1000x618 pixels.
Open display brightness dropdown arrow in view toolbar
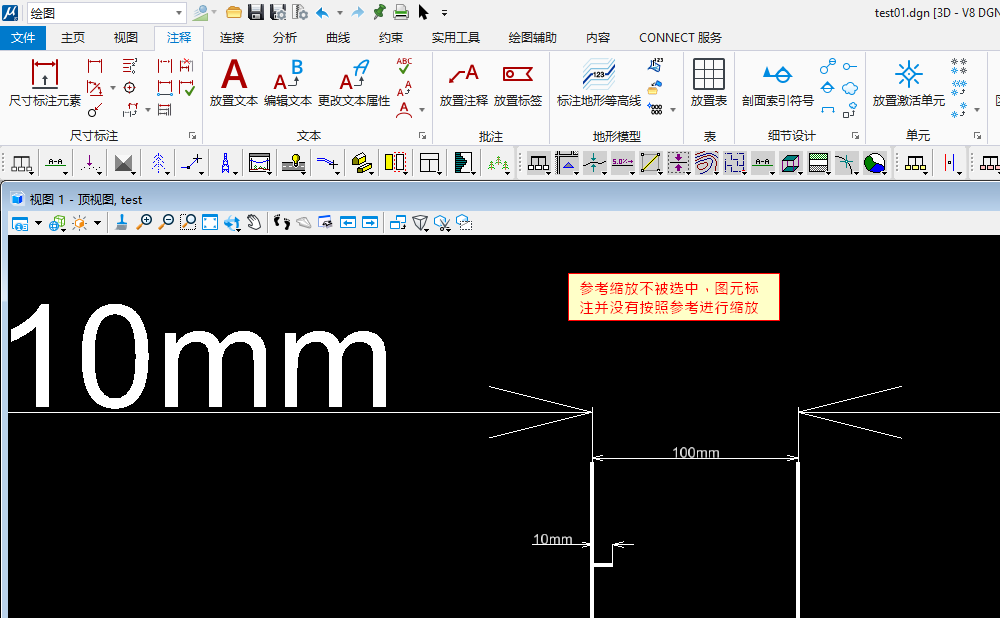(97, 223)
